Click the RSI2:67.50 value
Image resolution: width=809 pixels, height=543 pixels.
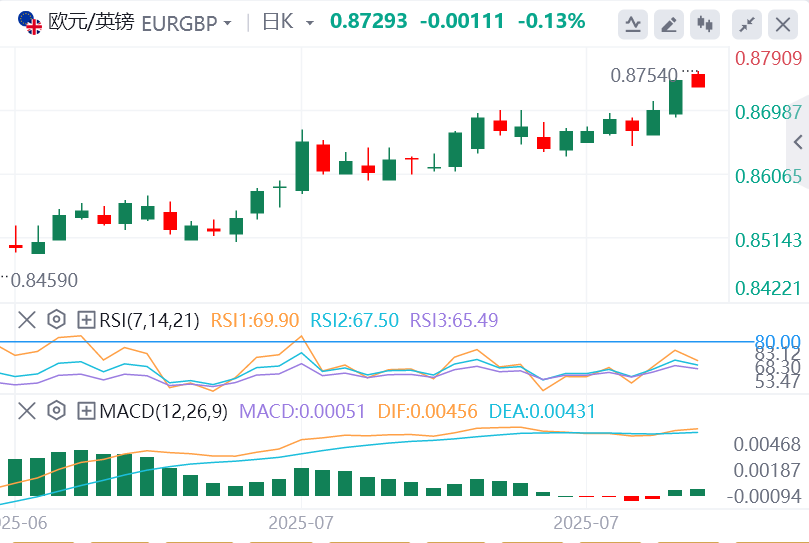354,321
